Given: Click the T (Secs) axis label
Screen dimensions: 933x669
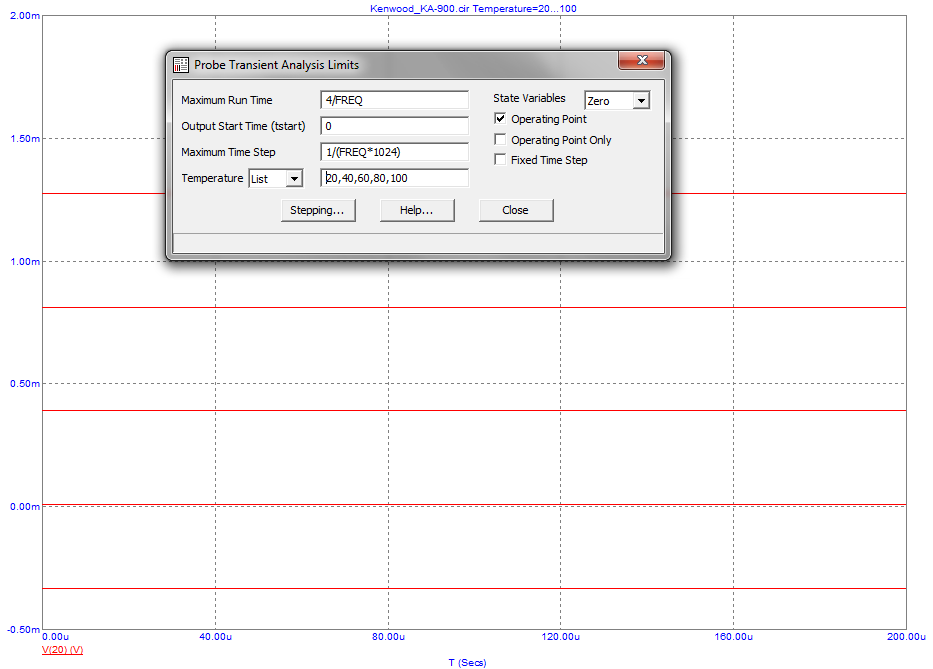Looking at the screenshot, I should pyautogui.click(x=467, y=662).
